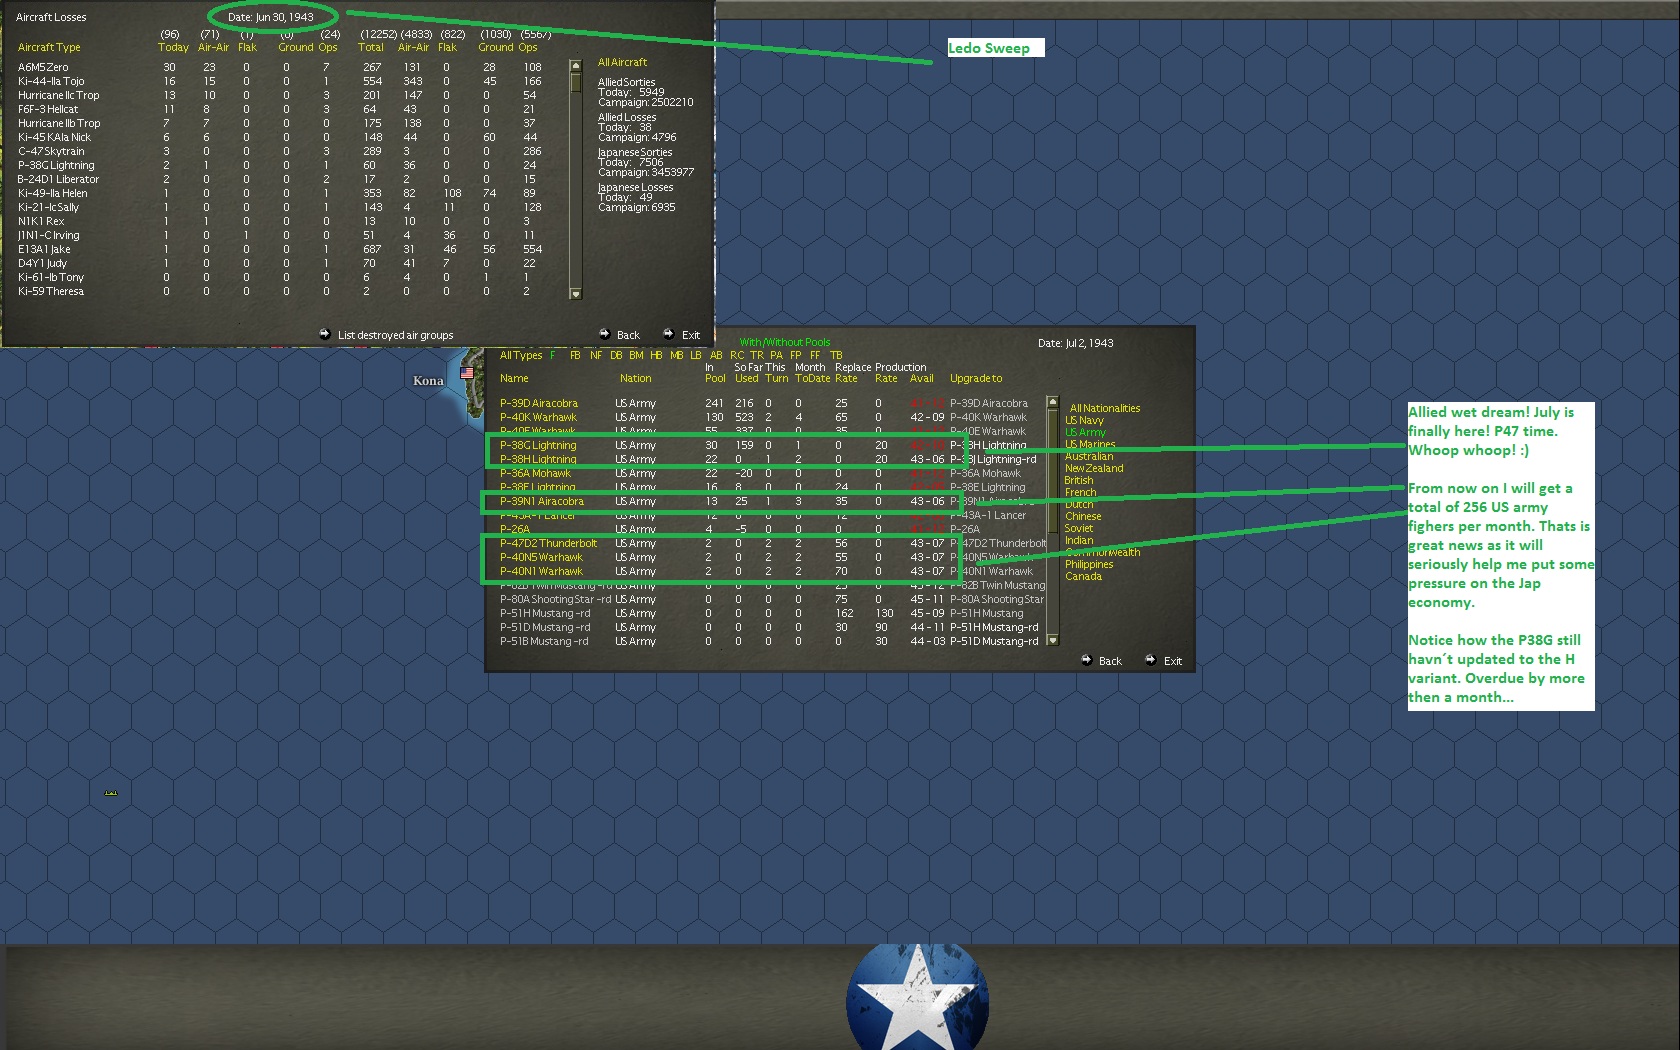Select the Ki-44-IIa Tojo row
The width and height of the screenshot is (1680, 1050).
(280, 81)
